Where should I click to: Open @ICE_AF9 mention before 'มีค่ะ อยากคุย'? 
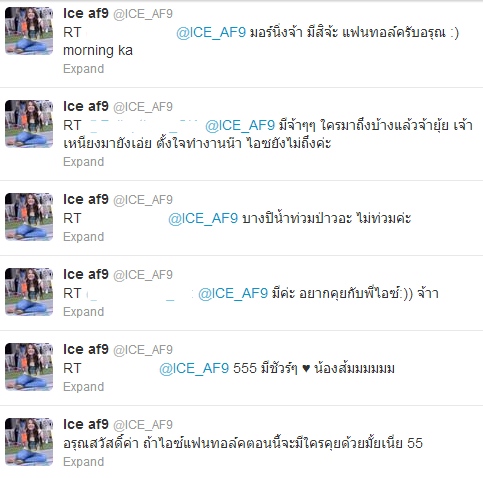click(233, 293)
